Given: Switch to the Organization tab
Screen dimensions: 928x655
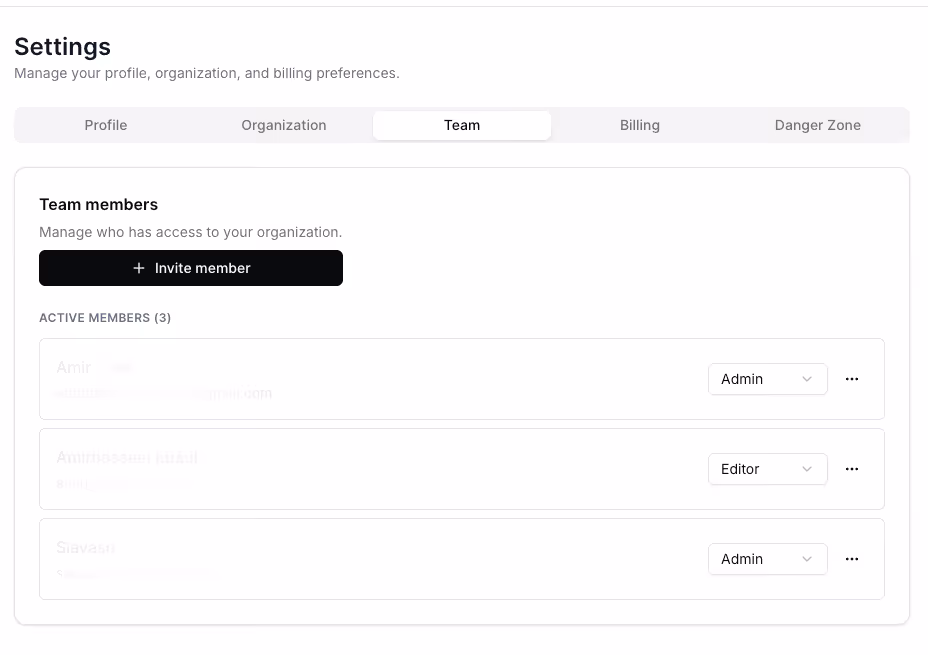Looking at the screenshot, I should pyautogui.click(x=283, y=125).
